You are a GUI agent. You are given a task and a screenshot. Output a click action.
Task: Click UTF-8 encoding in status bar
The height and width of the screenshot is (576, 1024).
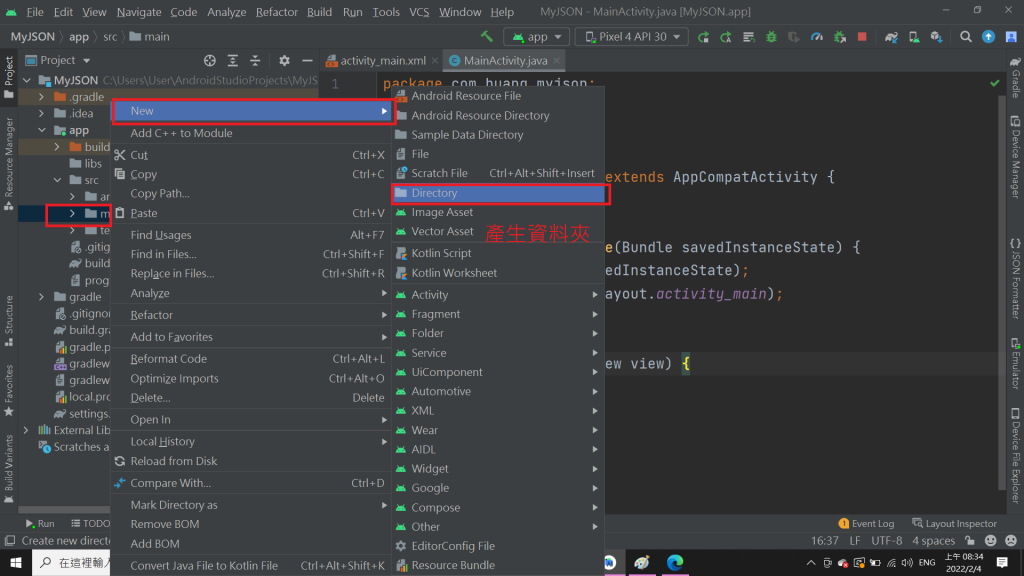[x=886, y=541]
